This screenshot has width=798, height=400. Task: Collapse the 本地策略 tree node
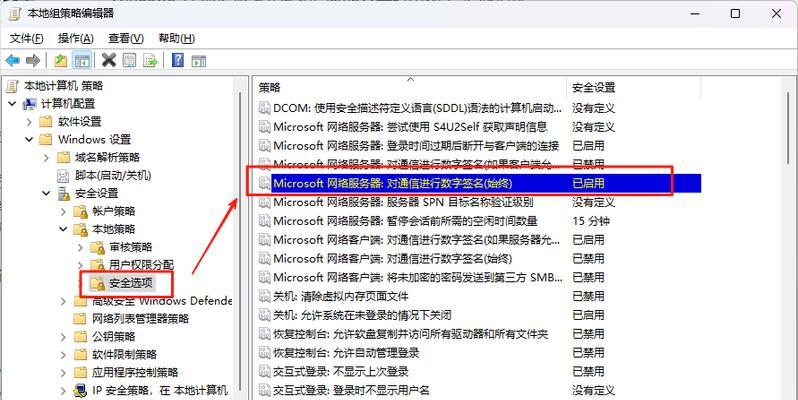(63, 229)
